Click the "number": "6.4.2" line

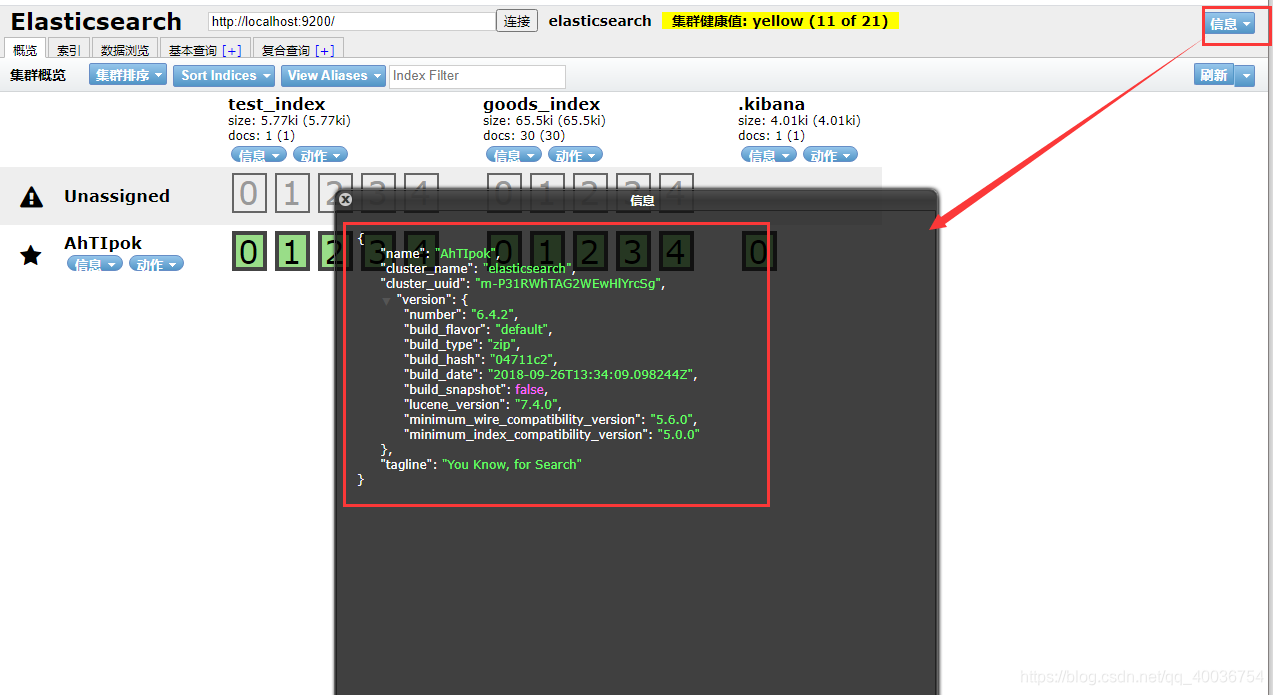[x=459, y=314]
